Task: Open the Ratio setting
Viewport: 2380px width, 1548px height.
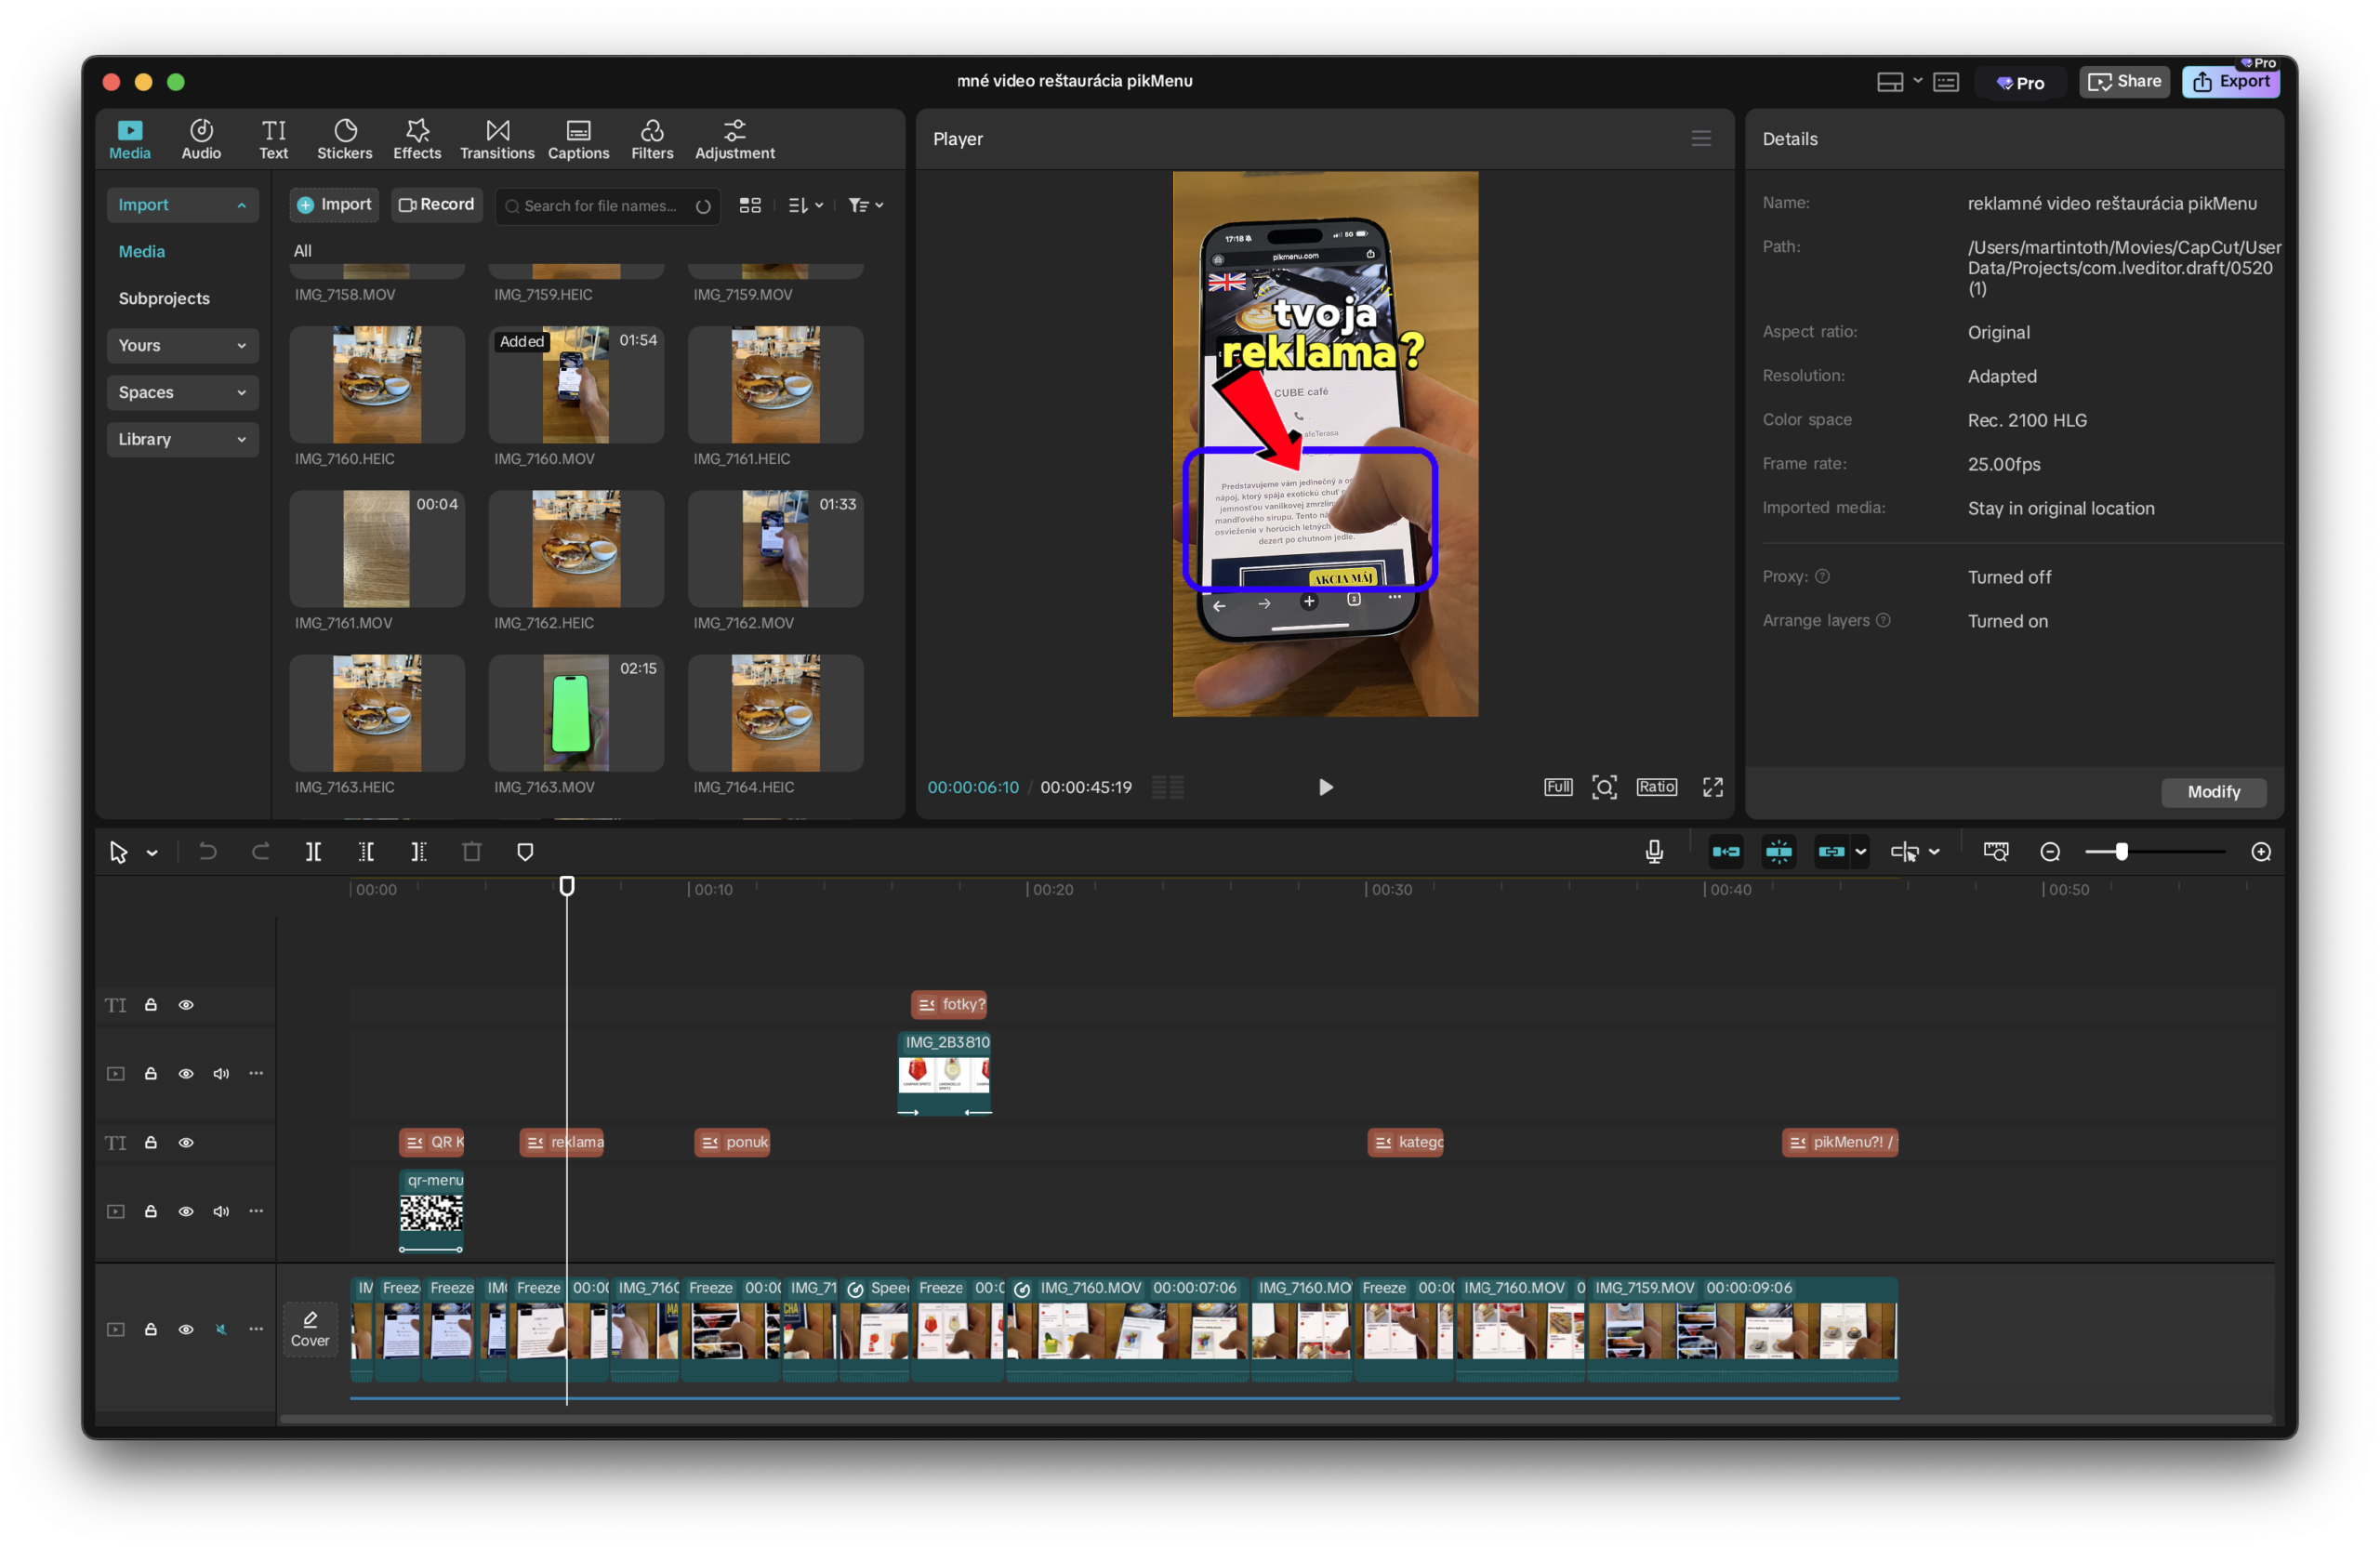Action: click(x=1656, y=787)
